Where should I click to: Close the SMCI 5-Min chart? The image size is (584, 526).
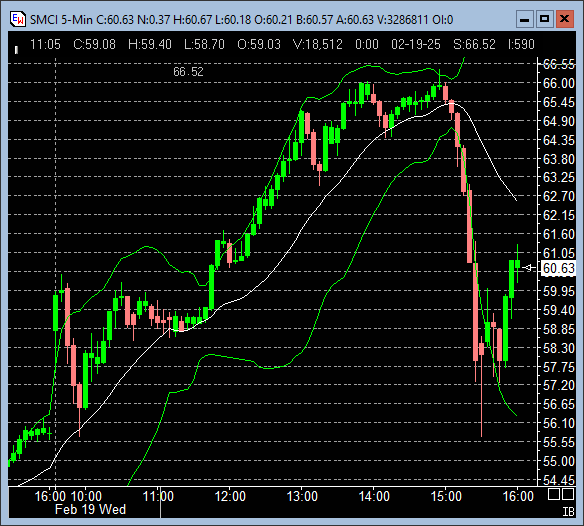565,19
